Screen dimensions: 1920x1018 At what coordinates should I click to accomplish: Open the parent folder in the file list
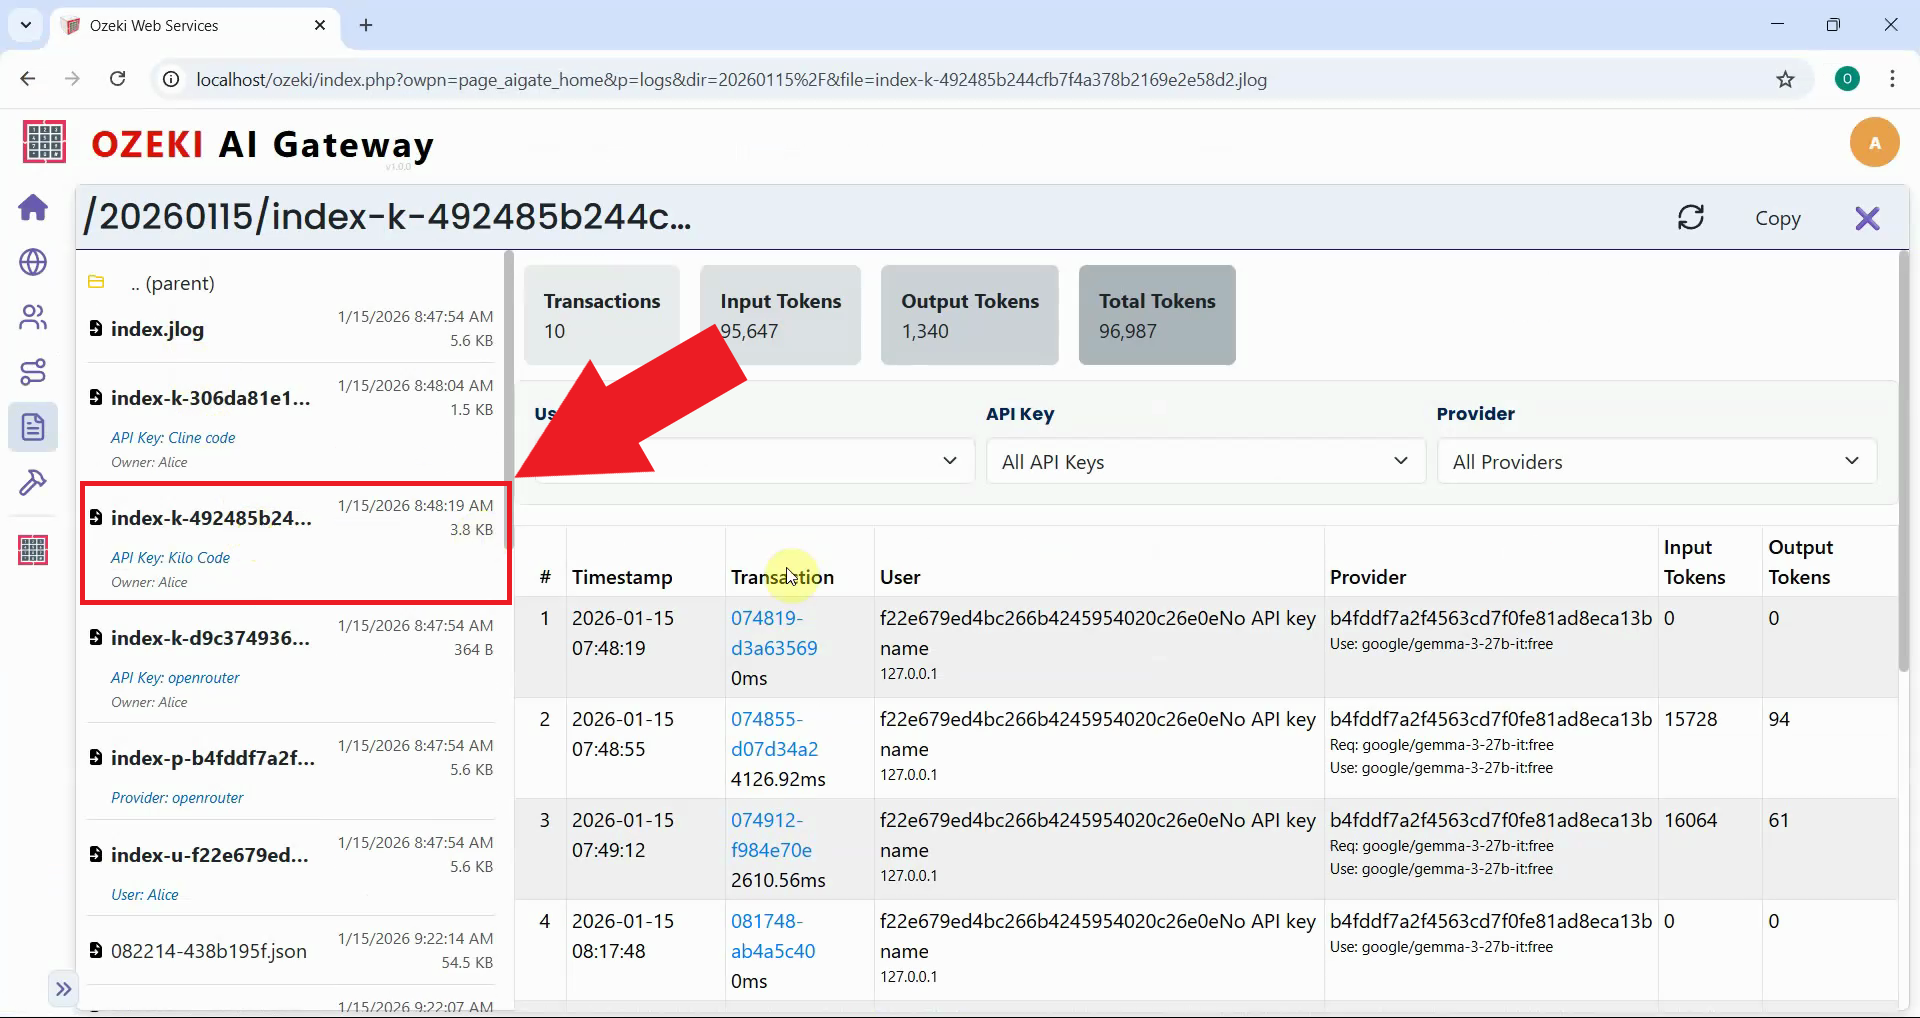(x=173, y=283)
